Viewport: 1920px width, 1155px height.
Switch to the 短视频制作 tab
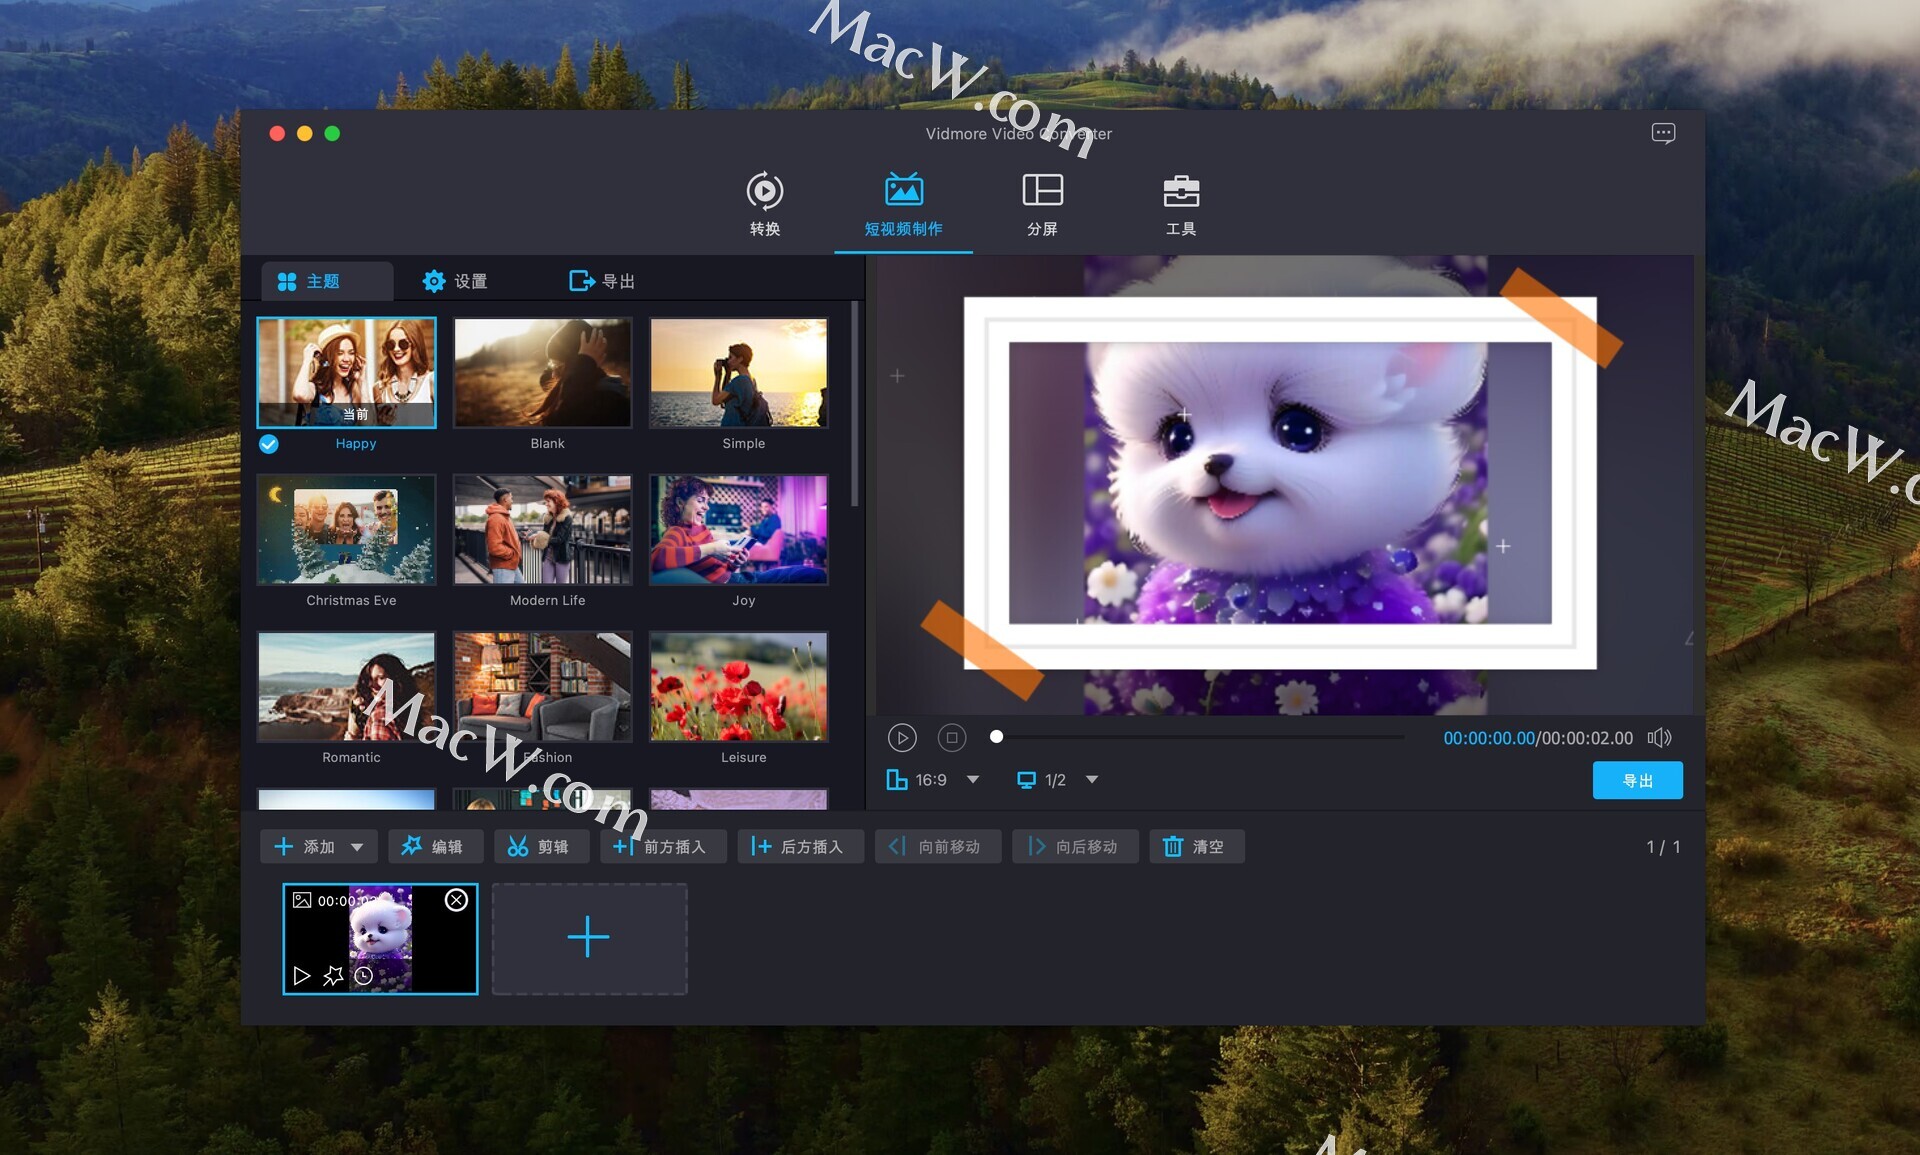pyautogui.click(x=903, y=205)
